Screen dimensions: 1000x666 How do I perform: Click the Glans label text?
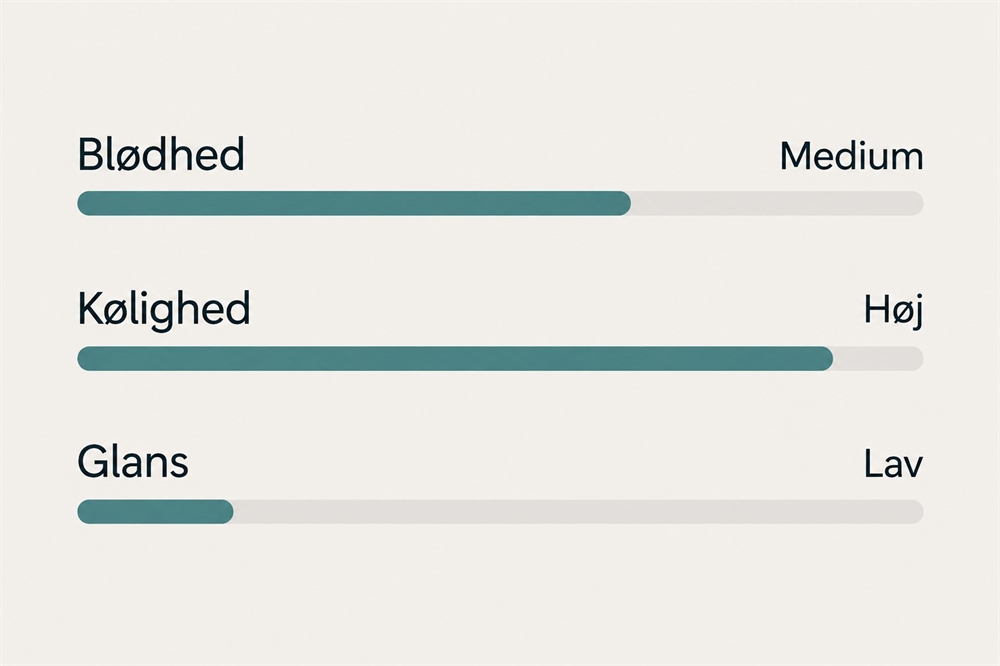click(x=133, y=461)
